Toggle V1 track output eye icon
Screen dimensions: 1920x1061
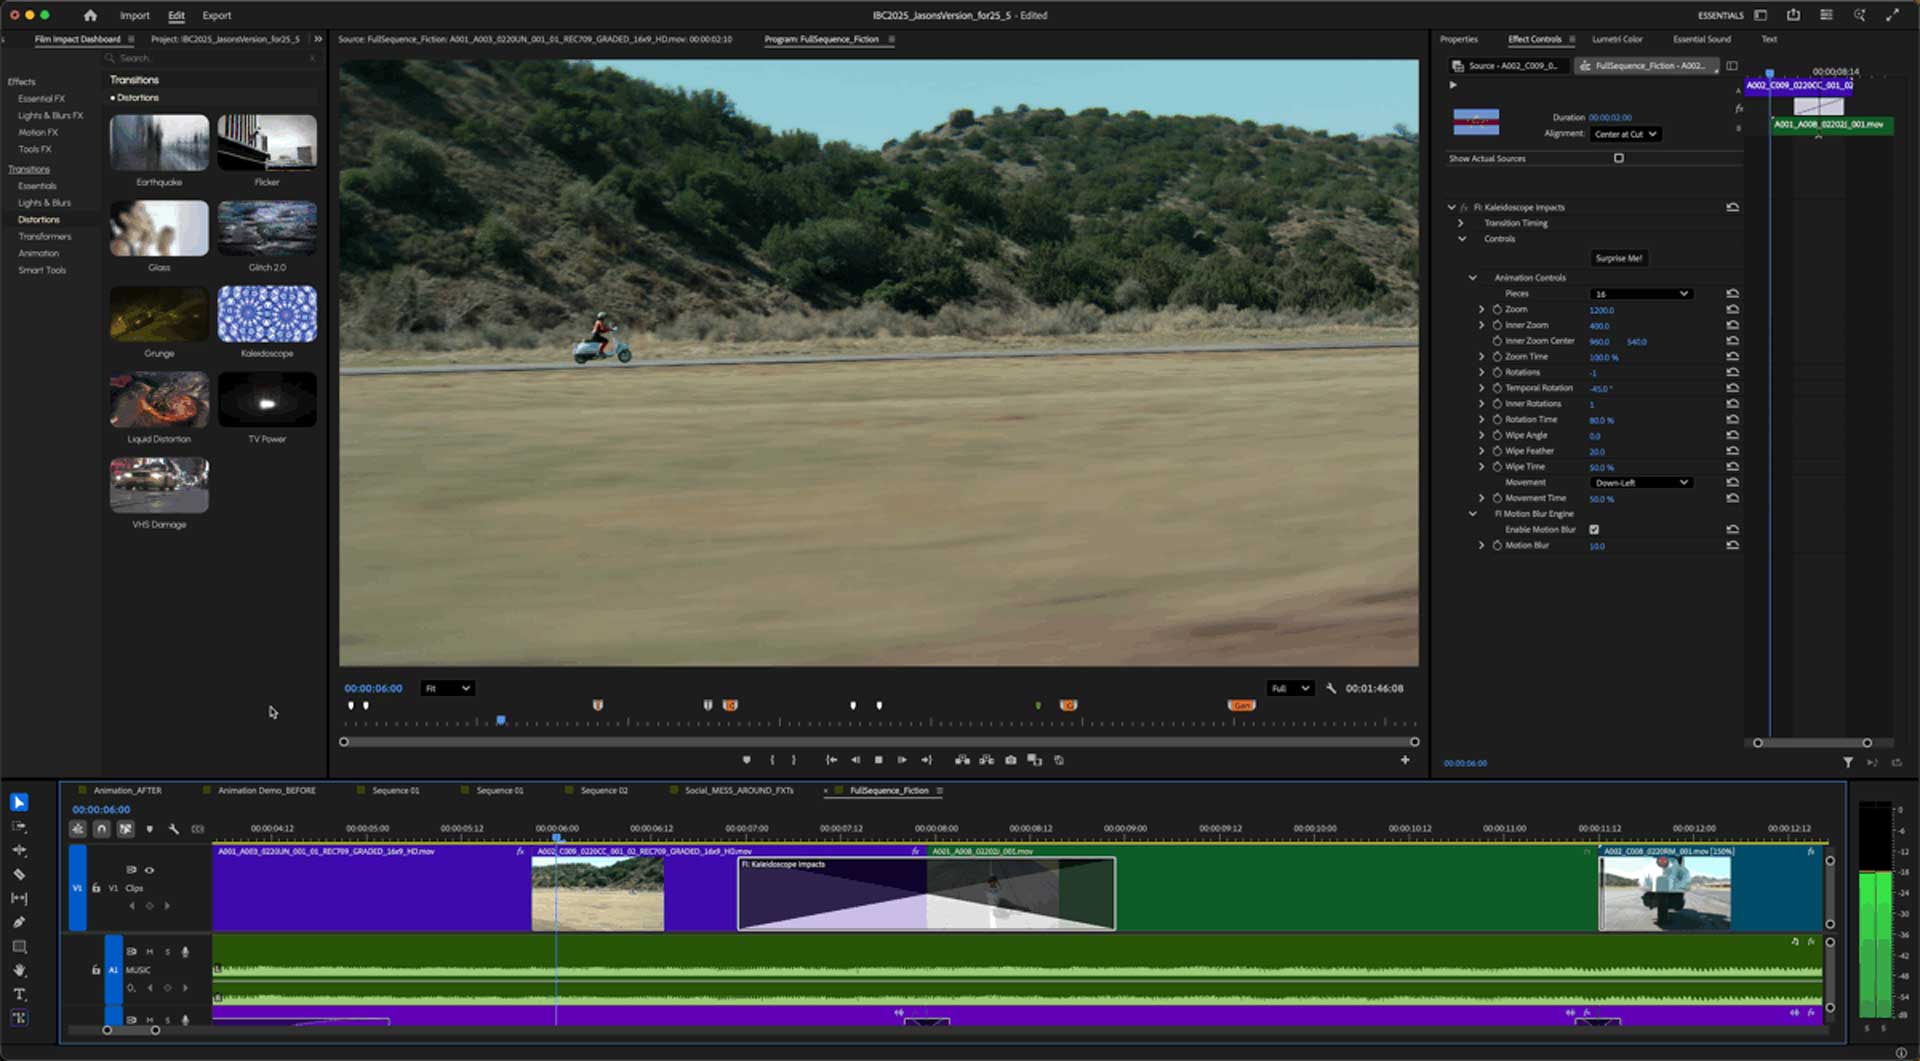(150, 870)
